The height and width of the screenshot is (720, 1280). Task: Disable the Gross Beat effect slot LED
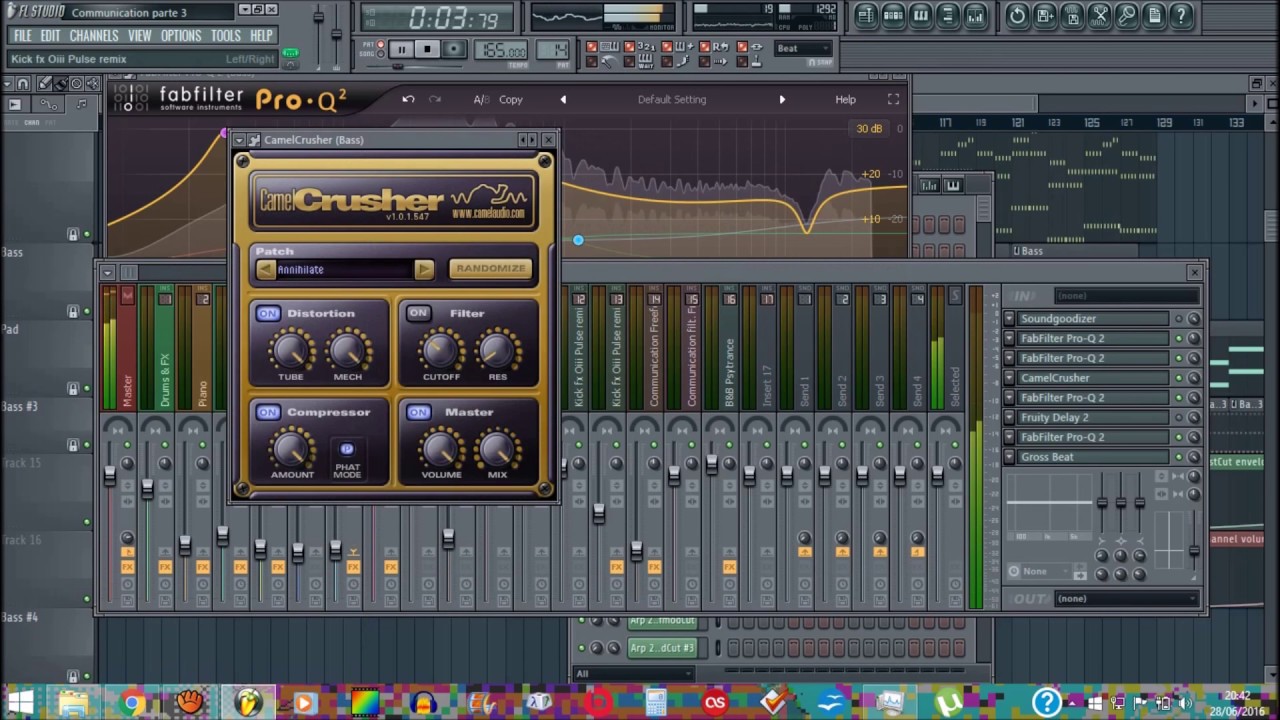(x=1179, y=457)
